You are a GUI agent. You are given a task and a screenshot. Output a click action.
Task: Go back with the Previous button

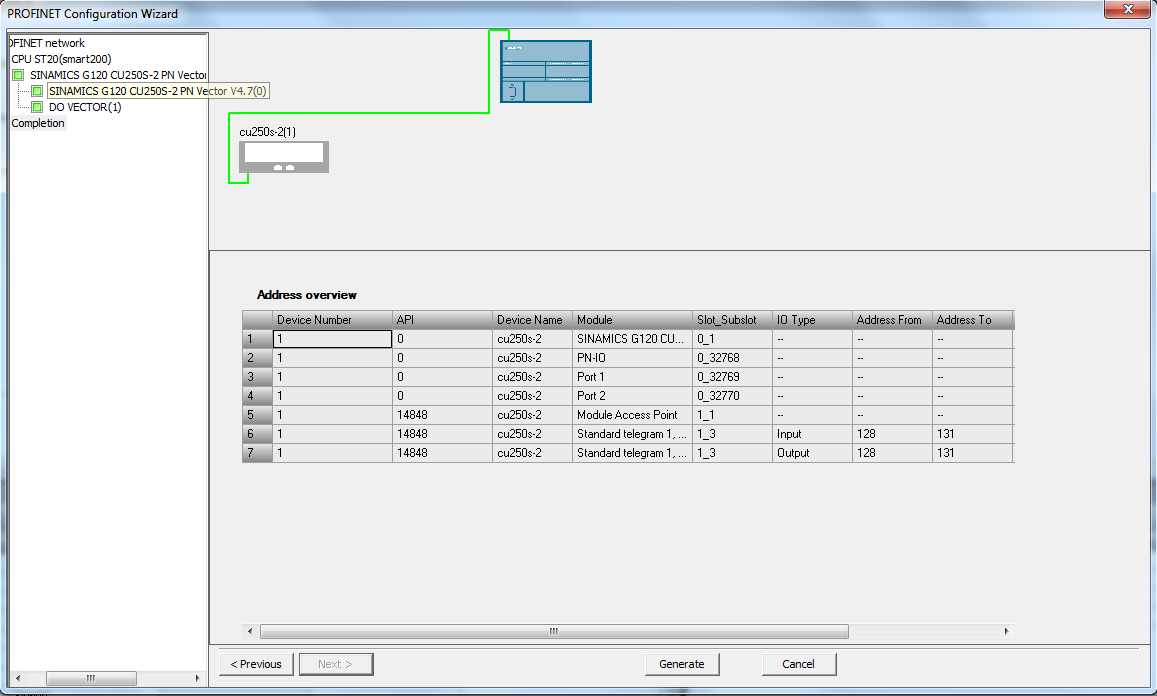click(256, 664)
